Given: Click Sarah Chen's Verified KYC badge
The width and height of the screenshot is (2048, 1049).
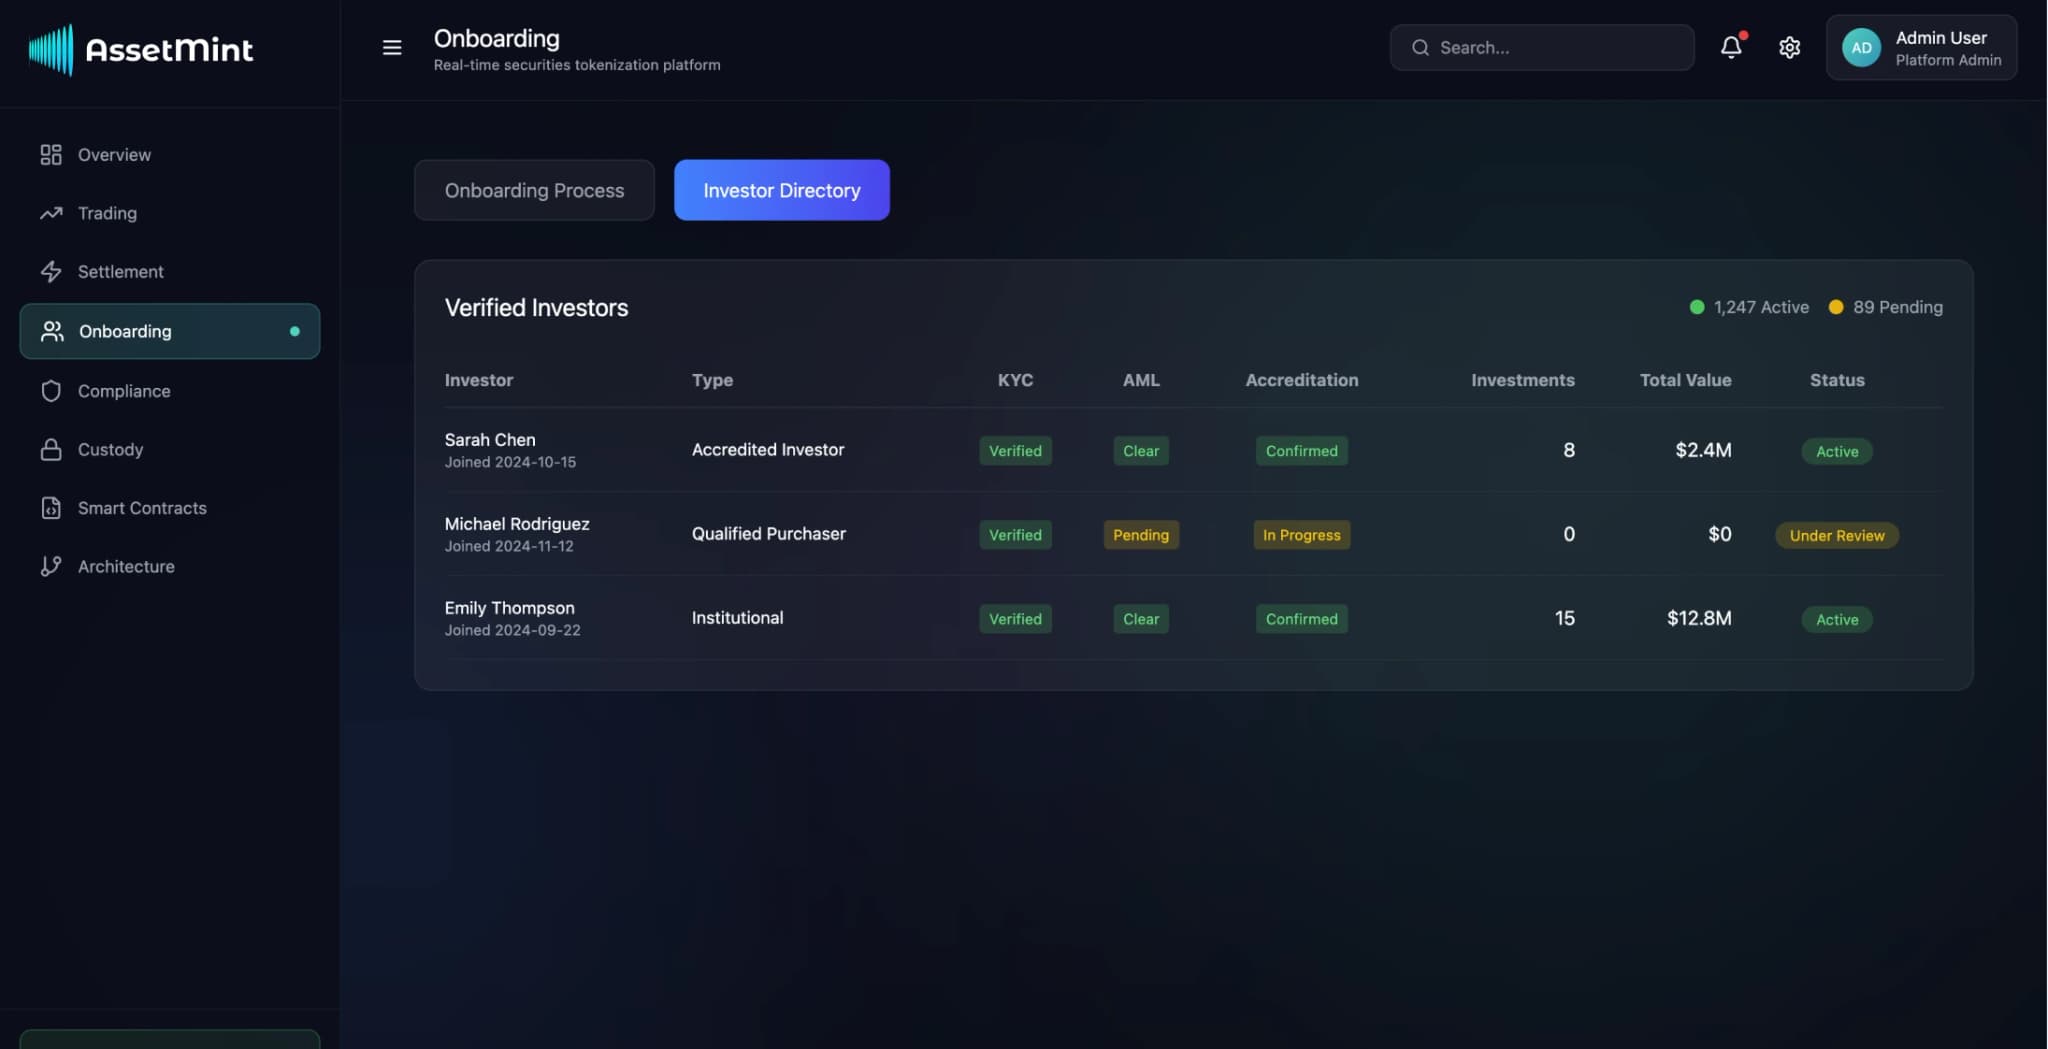Looking at the screenshot, I should [x=1015, y=450].
